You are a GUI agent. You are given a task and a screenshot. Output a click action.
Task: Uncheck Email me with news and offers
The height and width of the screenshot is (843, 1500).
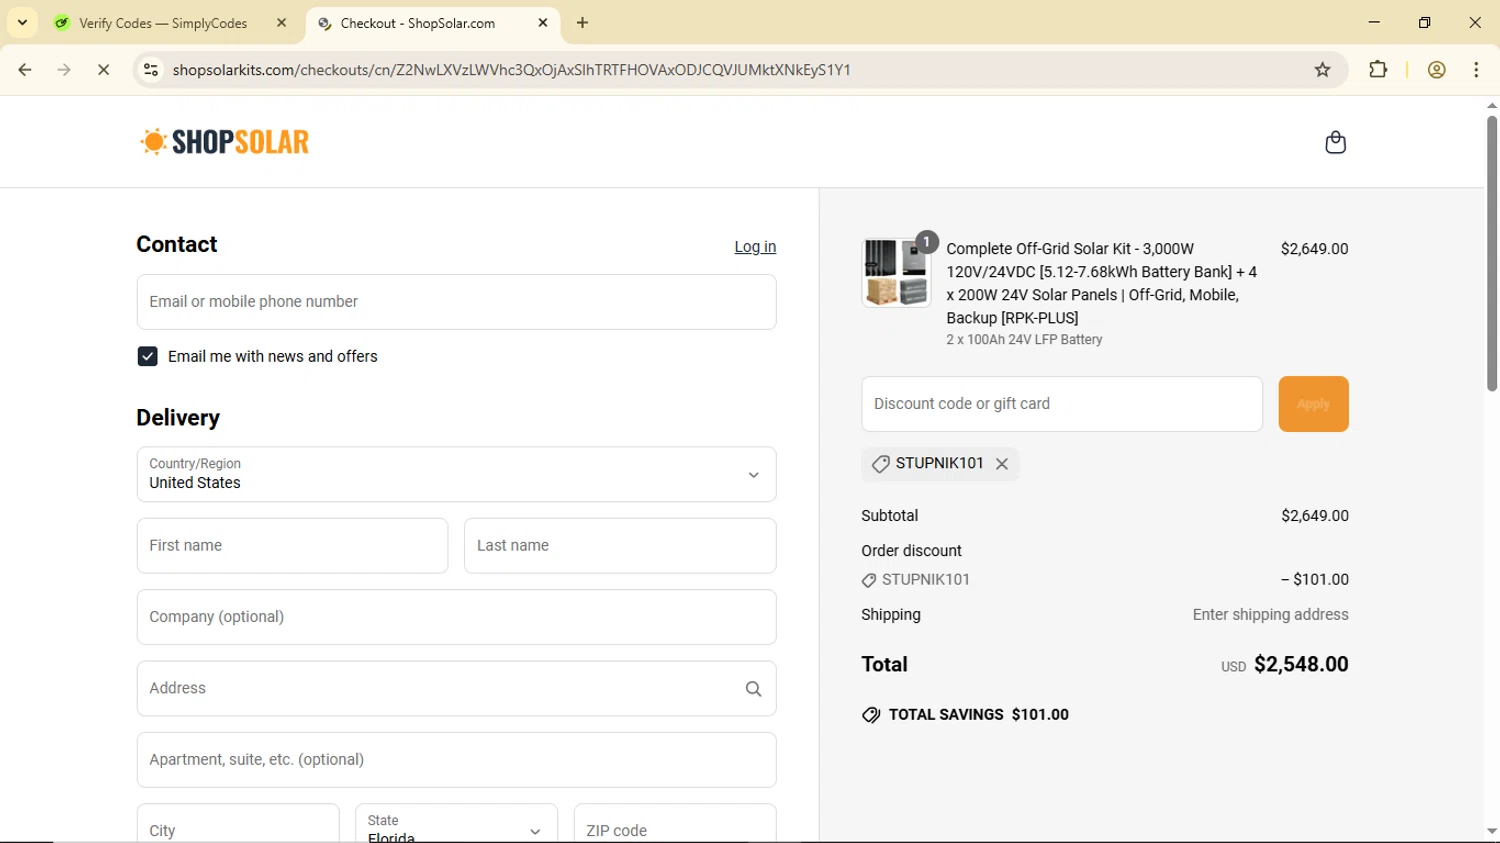pyautogui.click(x=147, y=357)
